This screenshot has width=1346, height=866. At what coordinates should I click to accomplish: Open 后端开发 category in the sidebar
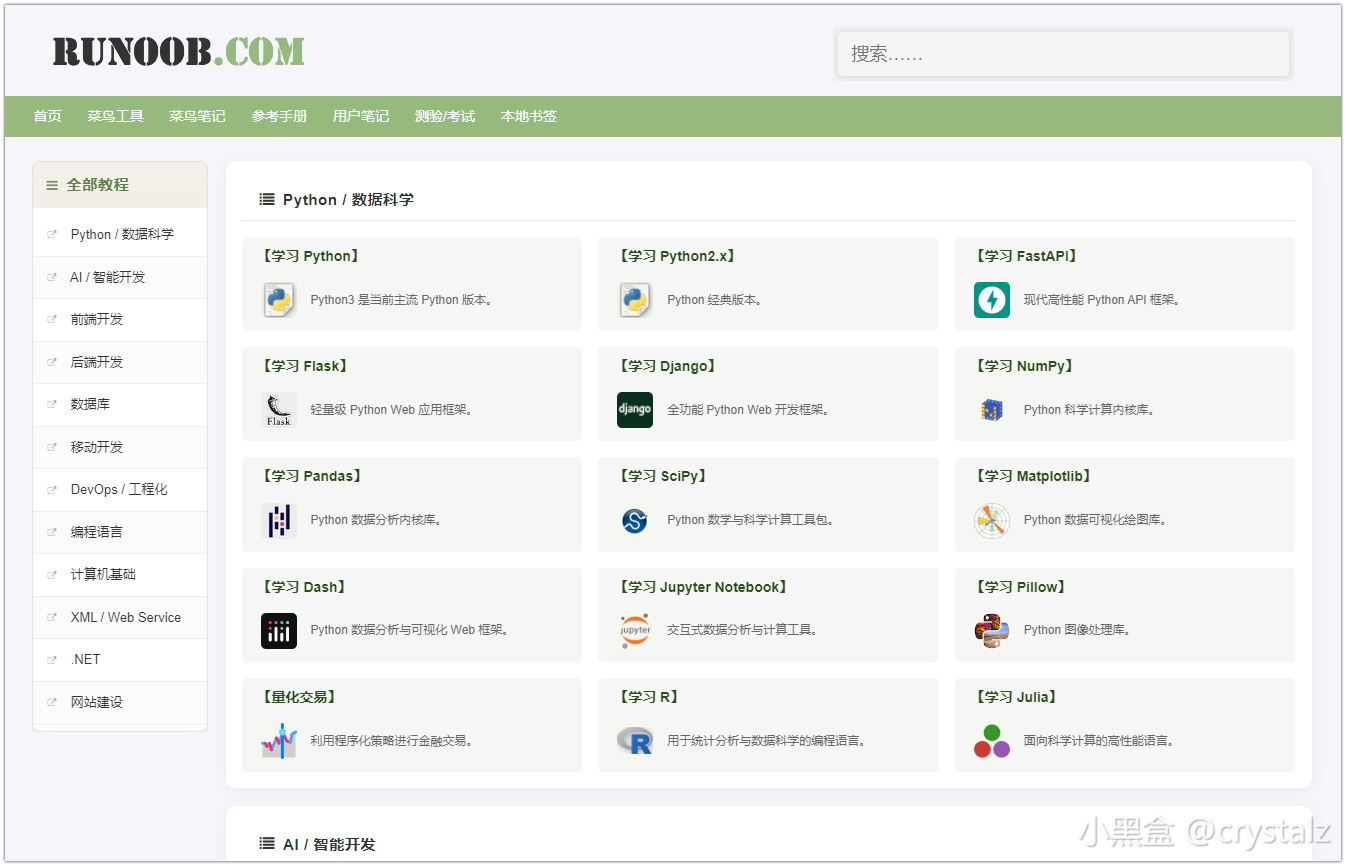tap(97, 363)
